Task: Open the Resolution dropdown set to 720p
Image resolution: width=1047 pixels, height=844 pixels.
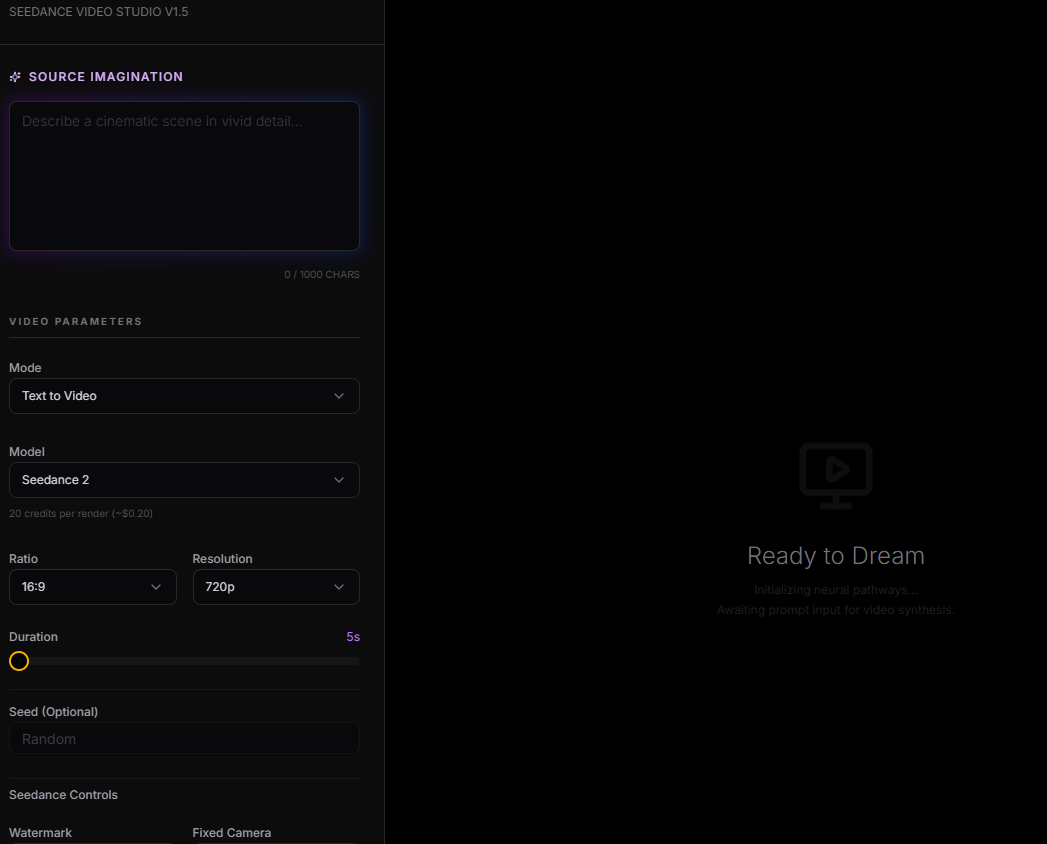Action: point(276,587)
